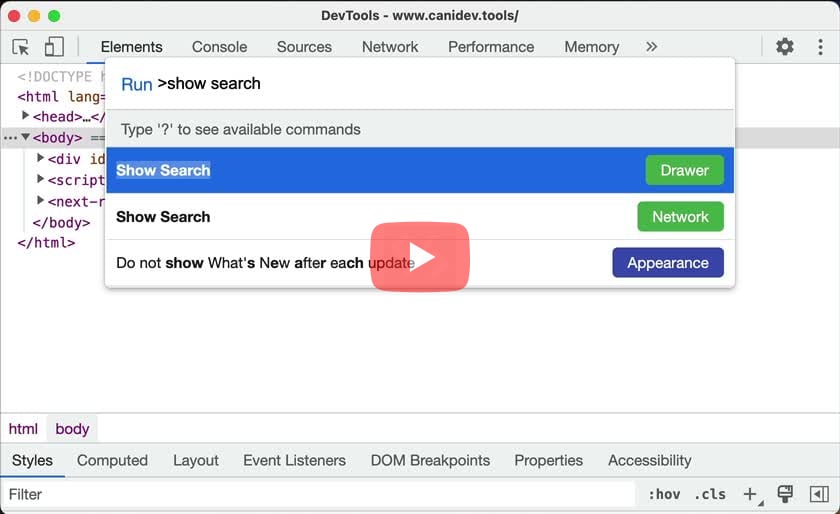
Task: Toggle computed styles sidebar icon
Action: pos(819,494)
